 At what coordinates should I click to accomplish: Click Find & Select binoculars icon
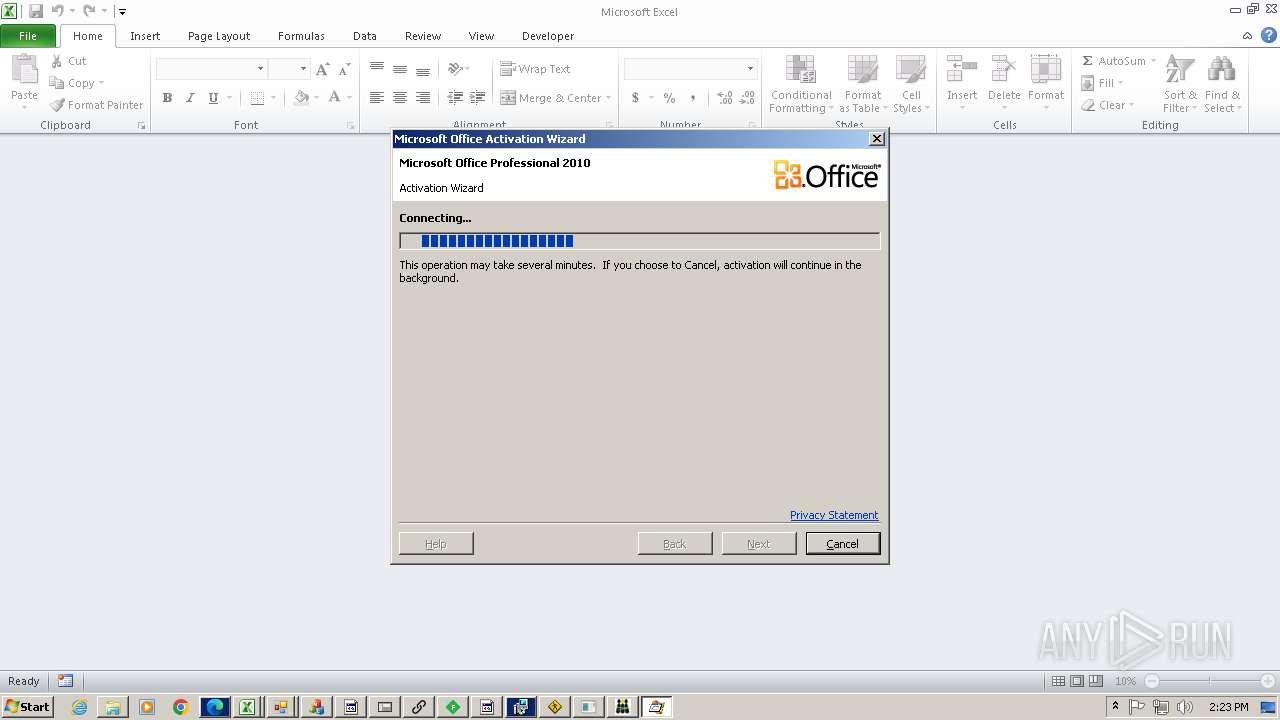click(x=1221, y=70)
